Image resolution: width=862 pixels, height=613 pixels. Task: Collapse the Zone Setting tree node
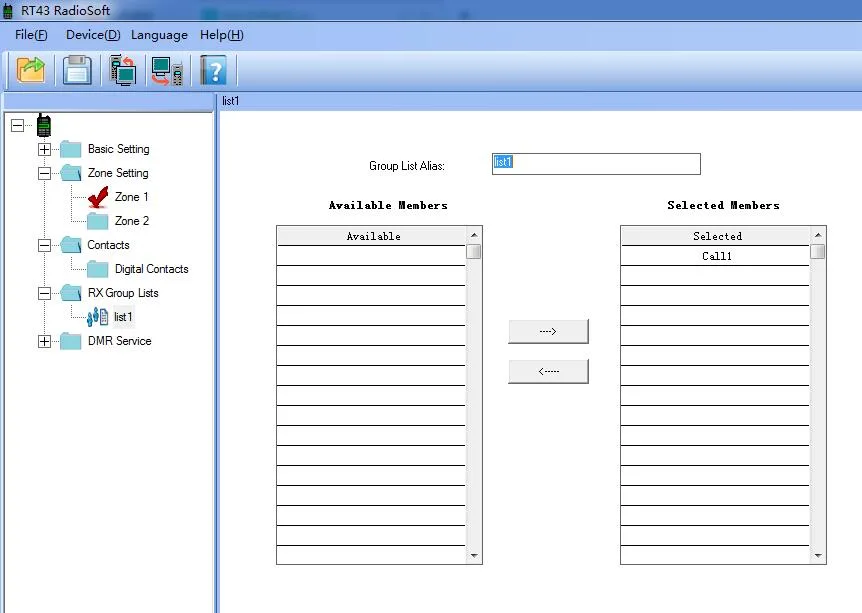click(x=44, y=174)
